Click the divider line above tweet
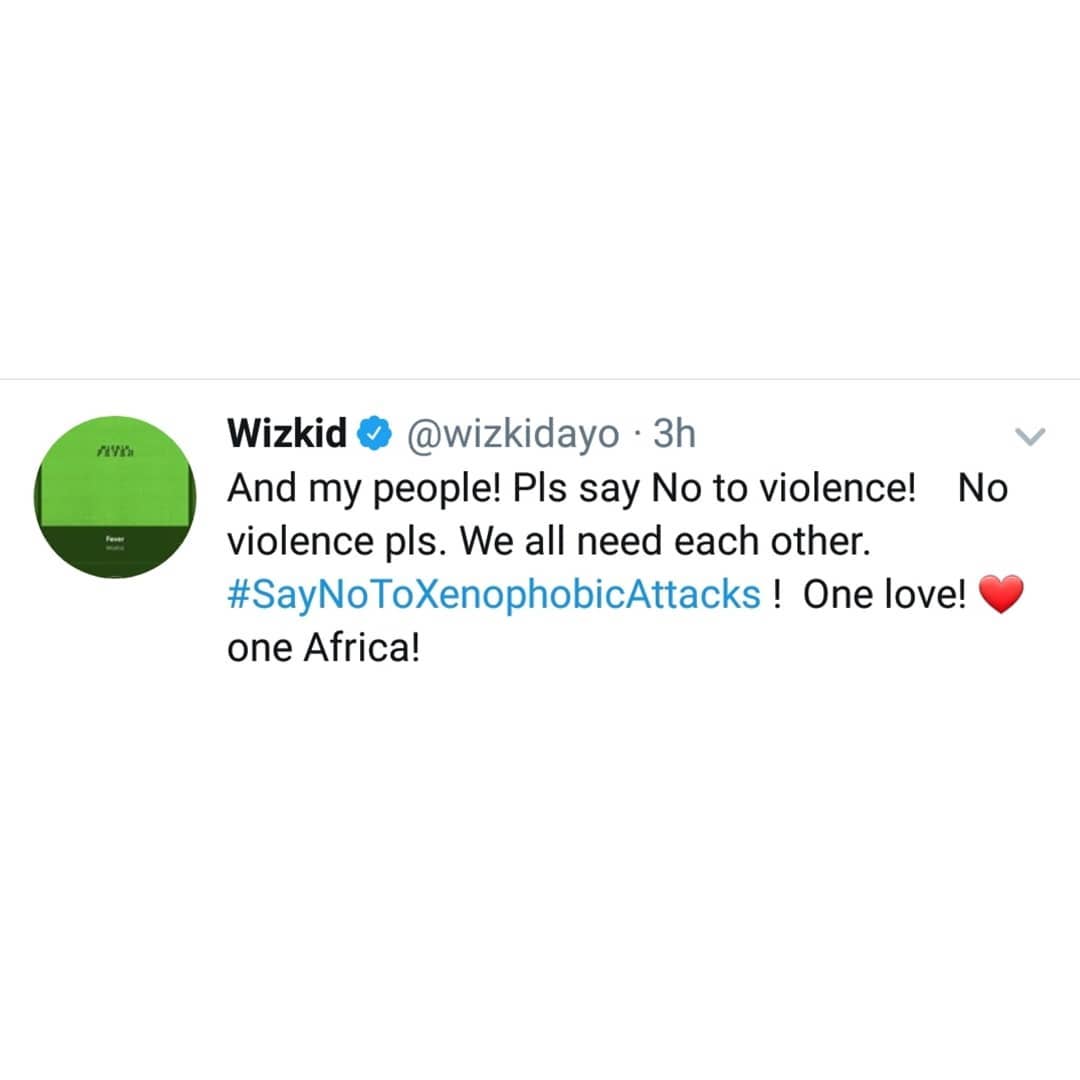The width and height of the screenshot is (1080, 1080). (x=540, y=379)
